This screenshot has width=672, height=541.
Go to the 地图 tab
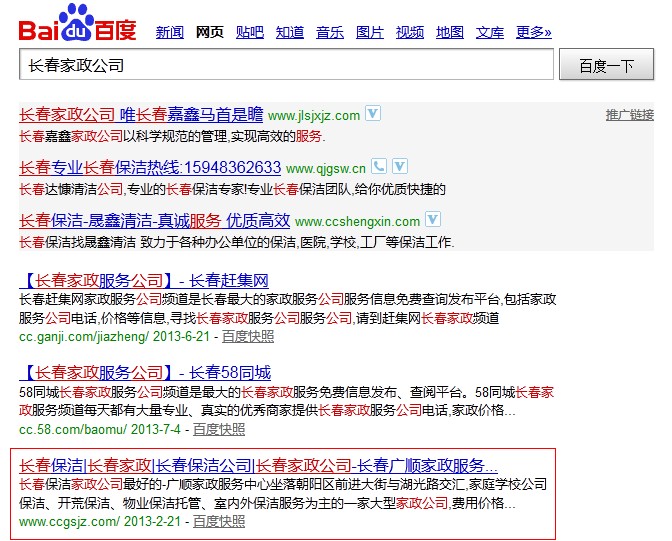click(x=450, y=32)
